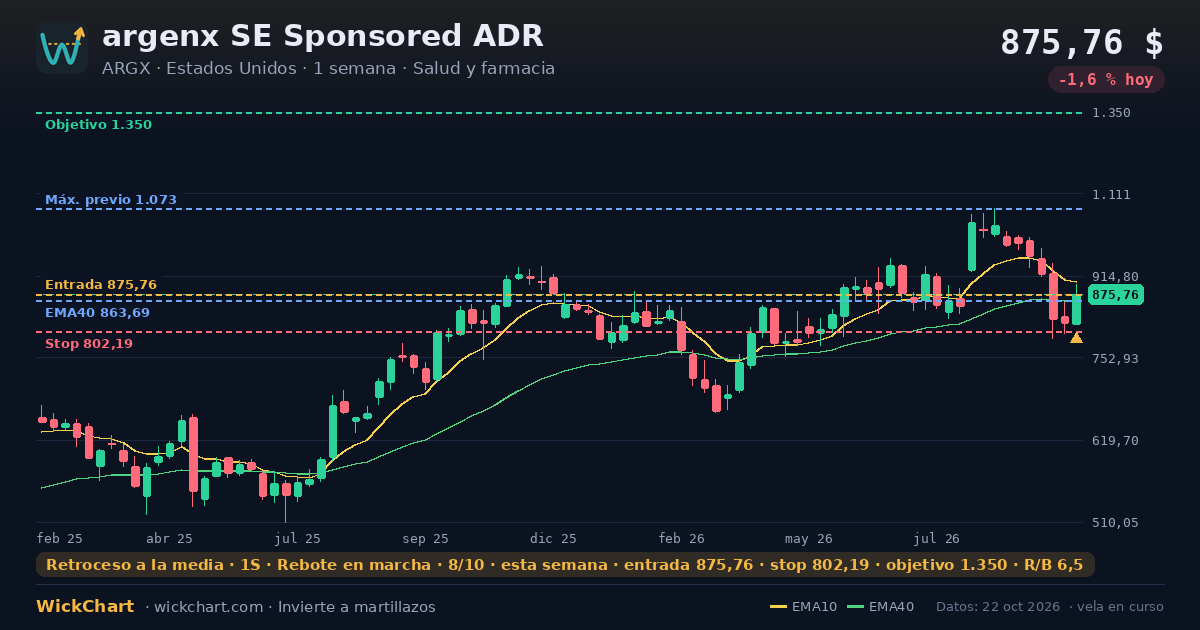Click the Datos: 22 oct 2026 footer text
1200x630 pixels.
999,607
